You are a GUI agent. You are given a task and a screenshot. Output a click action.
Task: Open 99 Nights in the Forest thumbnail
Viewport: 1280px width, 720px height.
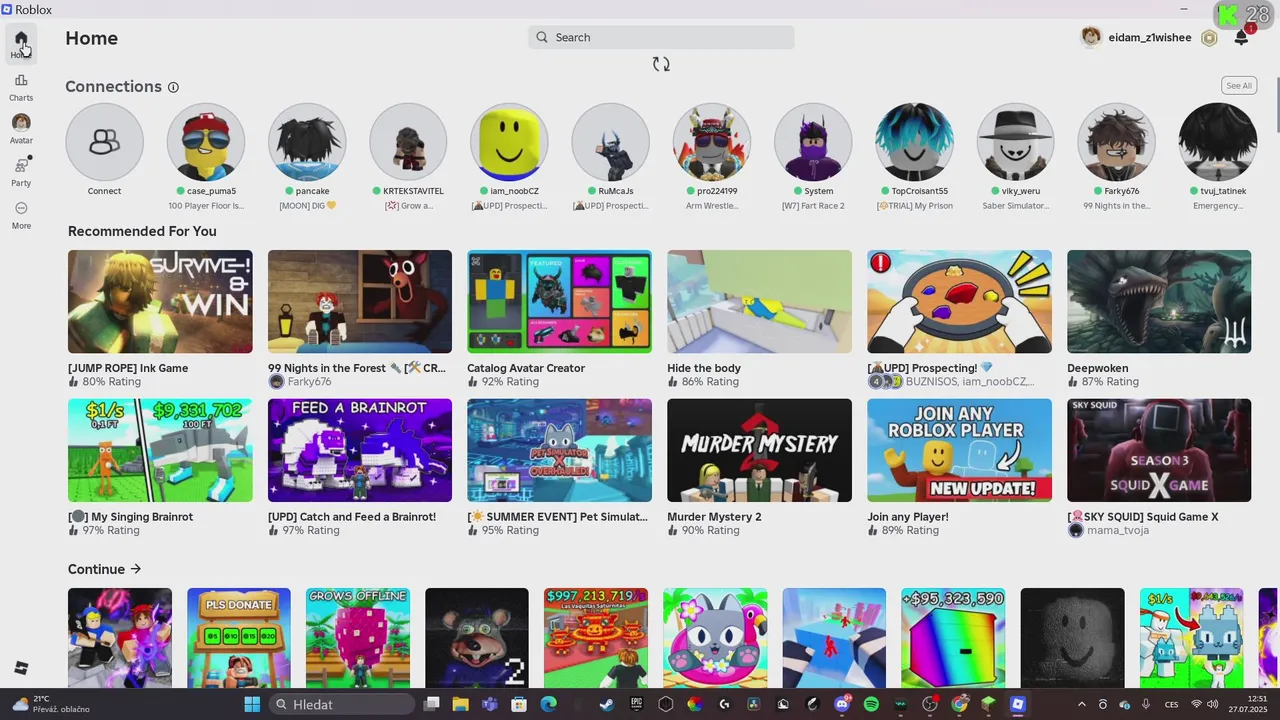(360, 301)
